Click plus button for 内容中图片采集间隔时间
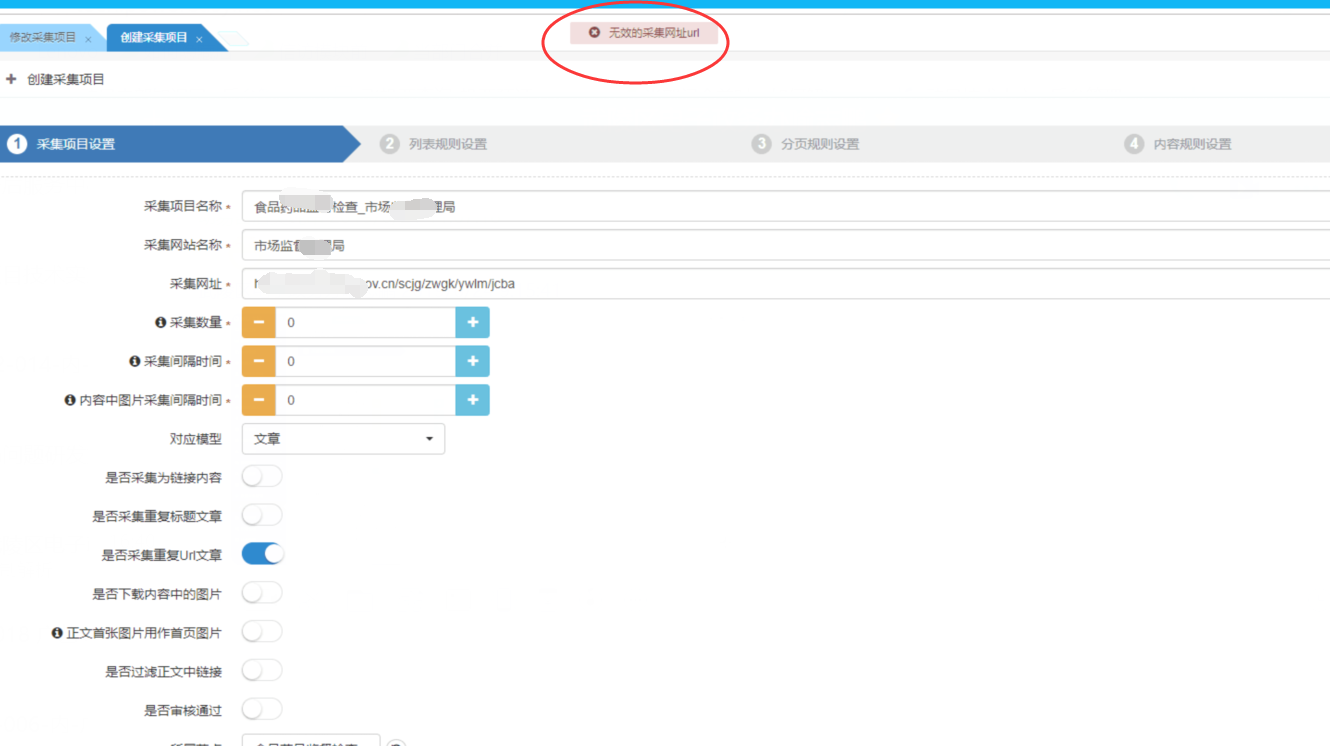The height and width of the screenshot is (746, 1330). click(x=472, y=400)
